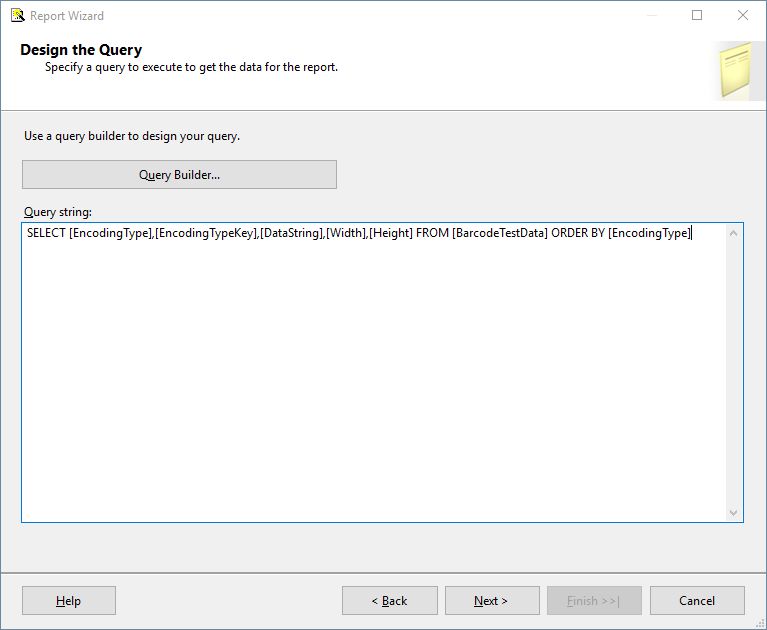Click the query box scroll up arrow
This screenshot has width=767, height=630.
(x=734, y=233)
